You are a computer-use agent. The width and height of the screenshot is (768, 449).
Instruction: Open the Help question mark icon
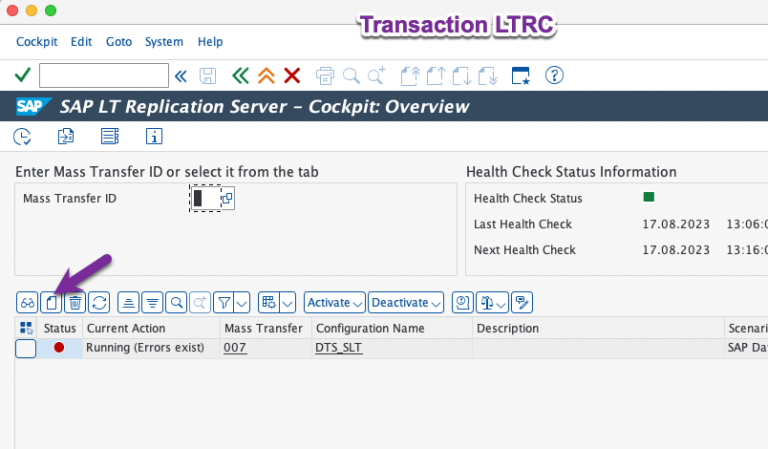pyautogui.click(x=554, y=75)
